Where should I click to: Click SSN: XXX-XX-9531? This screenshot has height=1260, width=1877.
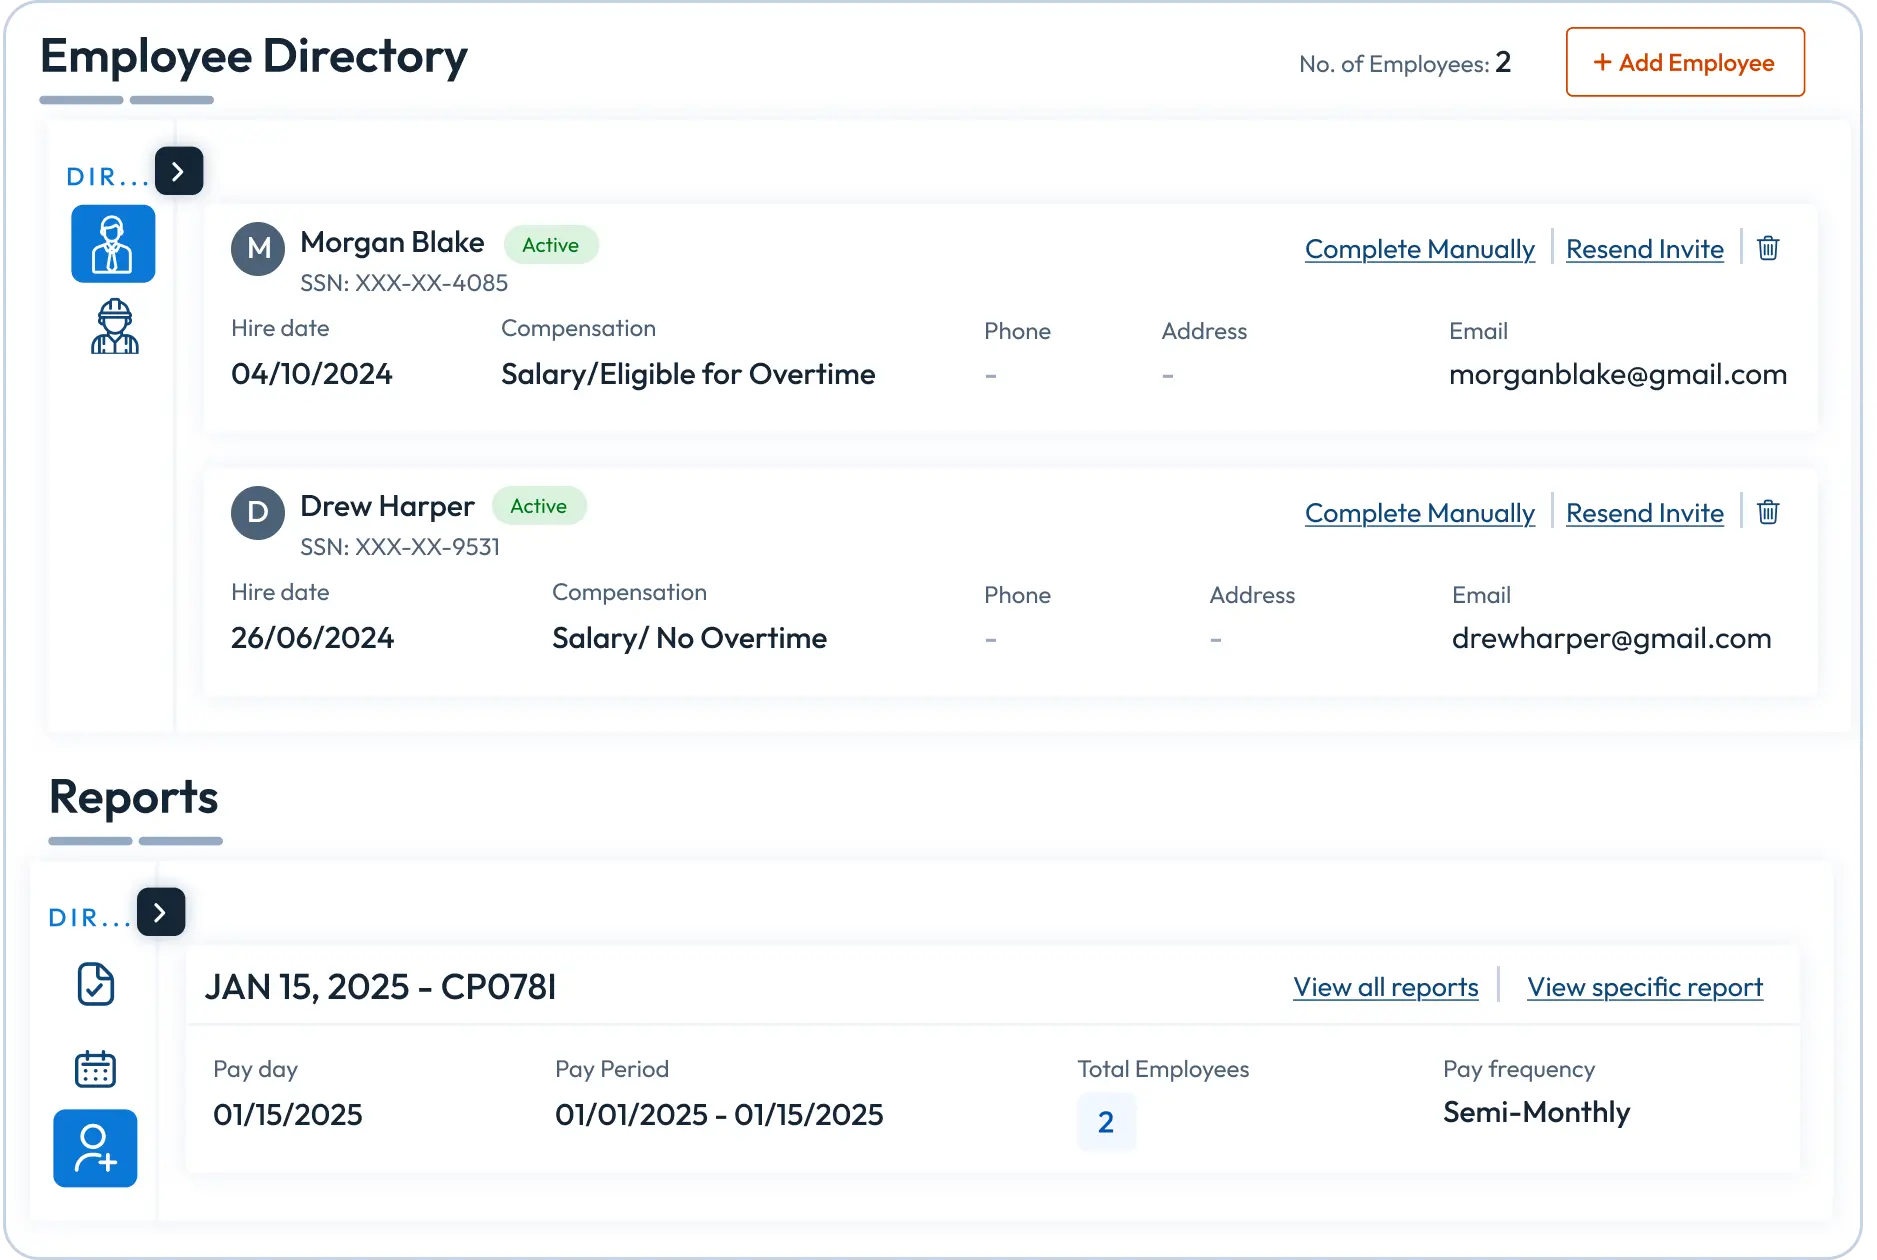pyautogui.click(x=400, y=547)
